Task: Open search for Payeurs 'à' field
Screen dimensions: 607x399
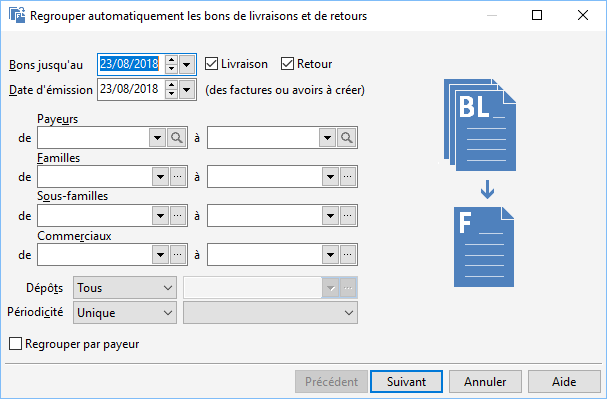Action: [x=347, y=137]
